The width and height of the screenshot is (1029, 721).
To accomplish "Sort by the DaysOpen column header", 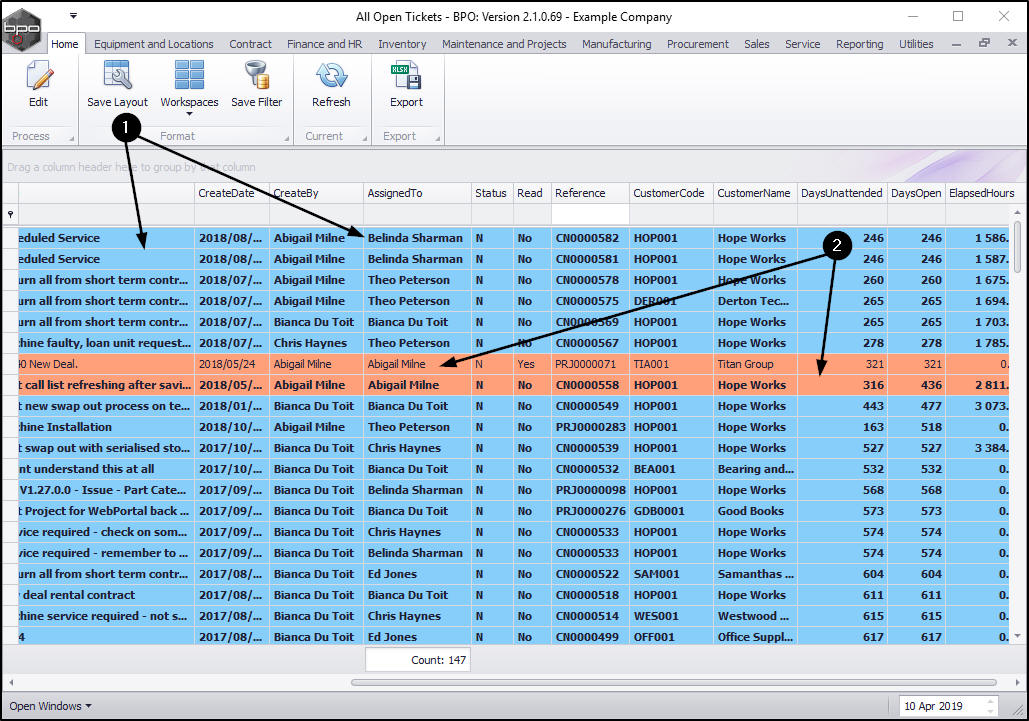I will 917,193.
